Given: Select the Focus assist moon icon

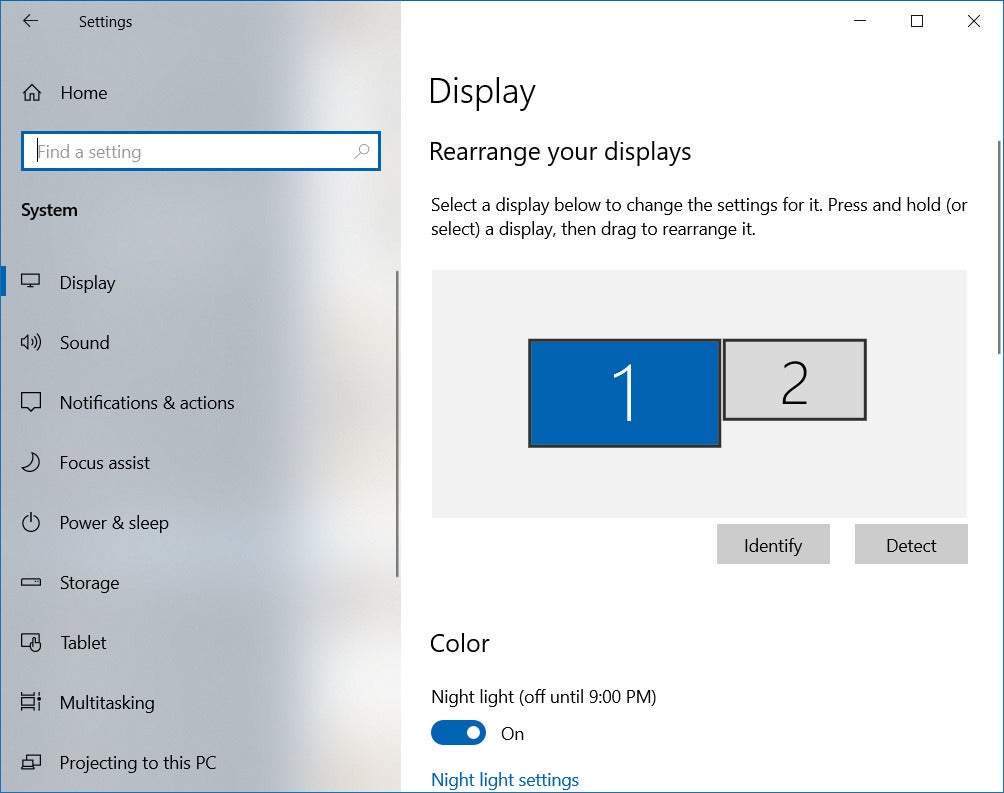Looking at the screenshot, I should point(31,462).
